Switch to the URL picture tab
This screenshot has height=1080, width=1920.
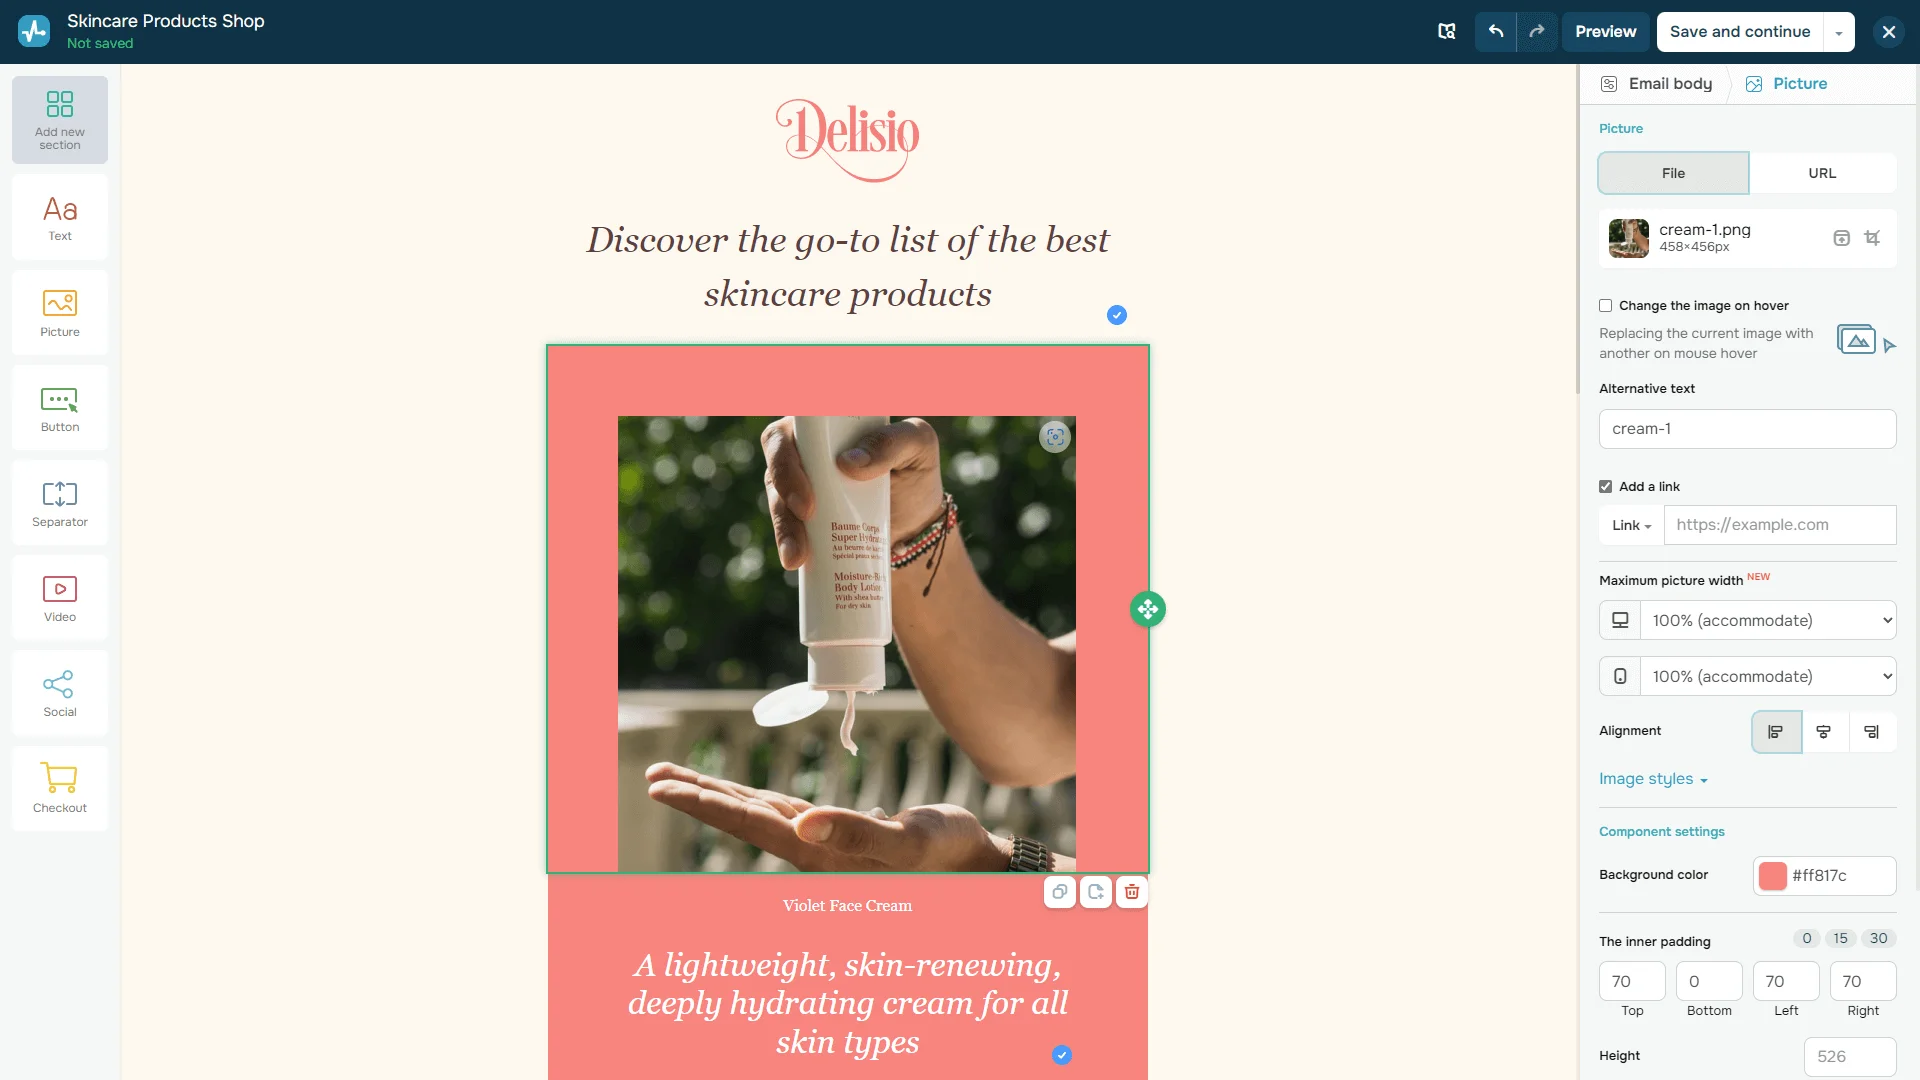tap(1822, 173)
